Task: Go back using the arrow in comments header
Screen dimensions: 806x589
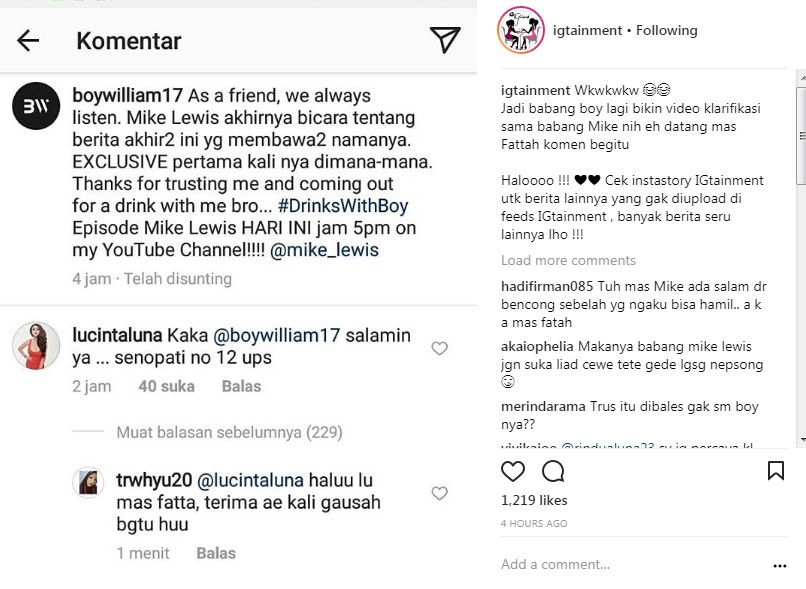Action: coord(28,41)
